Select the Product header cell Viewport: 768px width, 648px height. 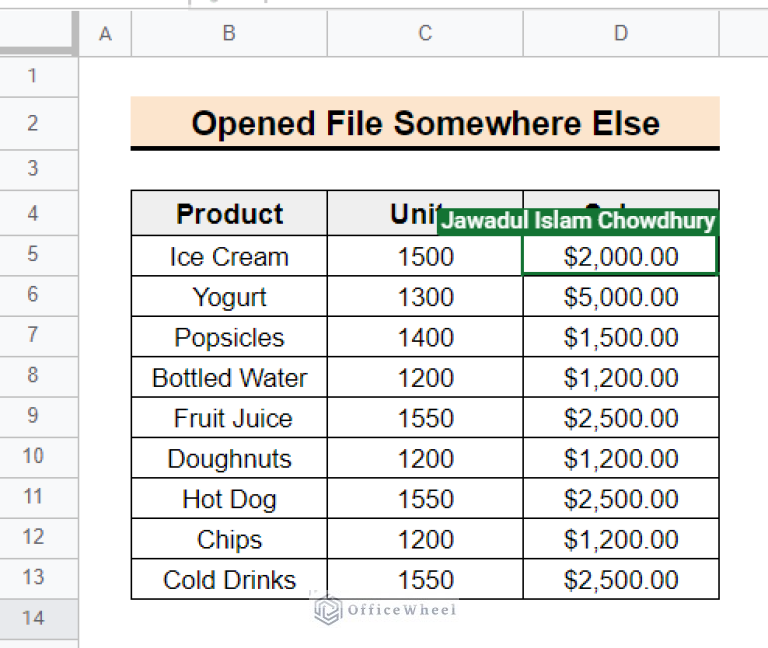tap(229, 214)
